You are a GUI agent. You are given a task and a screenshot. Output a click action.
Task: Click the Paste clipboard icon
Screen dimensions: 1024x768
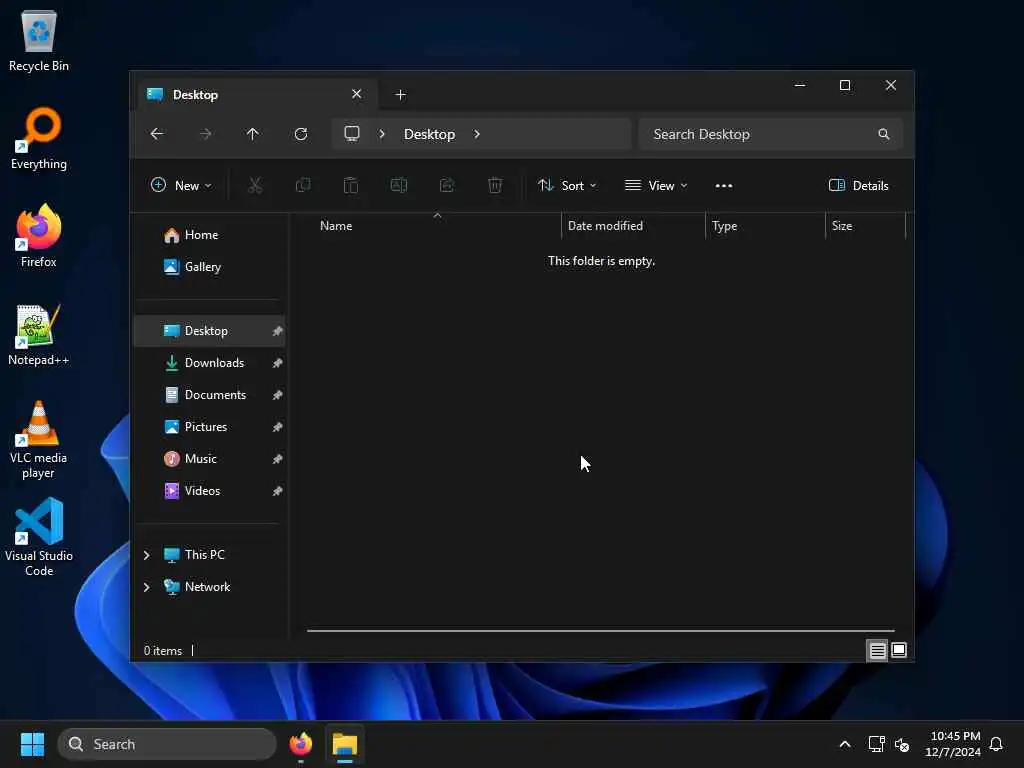351,185
